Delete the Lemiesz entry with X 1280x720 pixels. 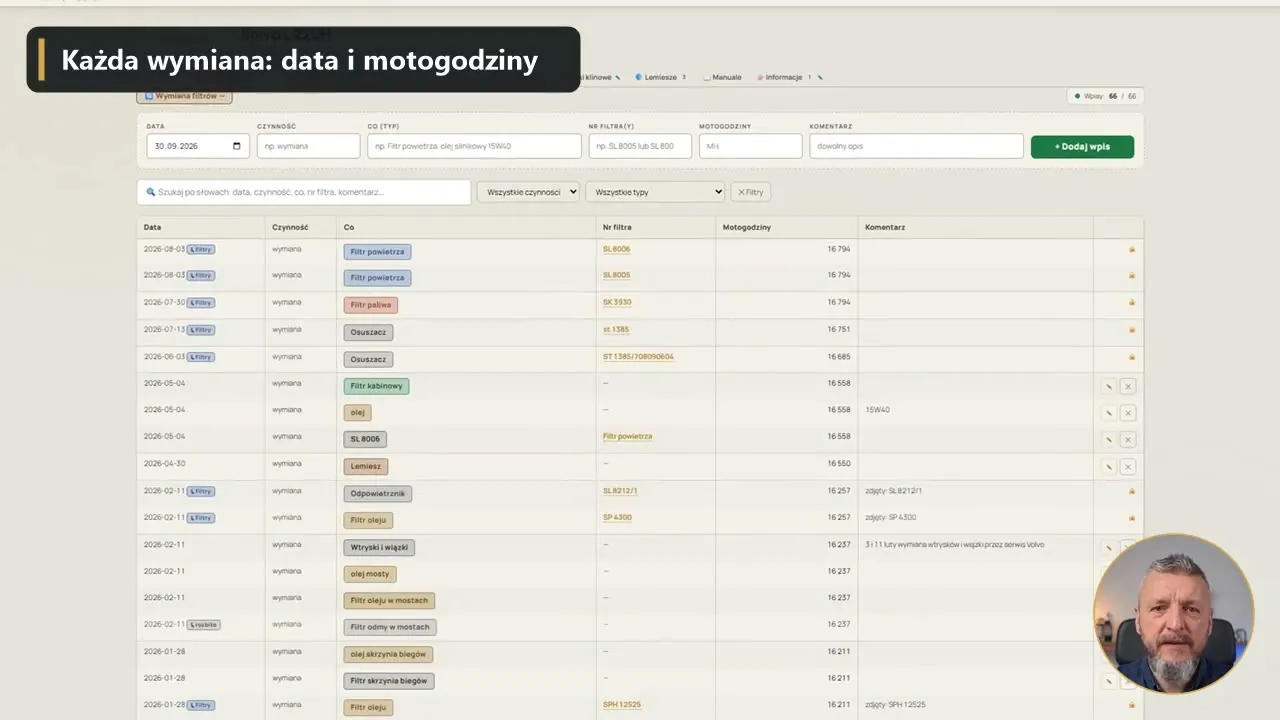[x=1128, y=467]
